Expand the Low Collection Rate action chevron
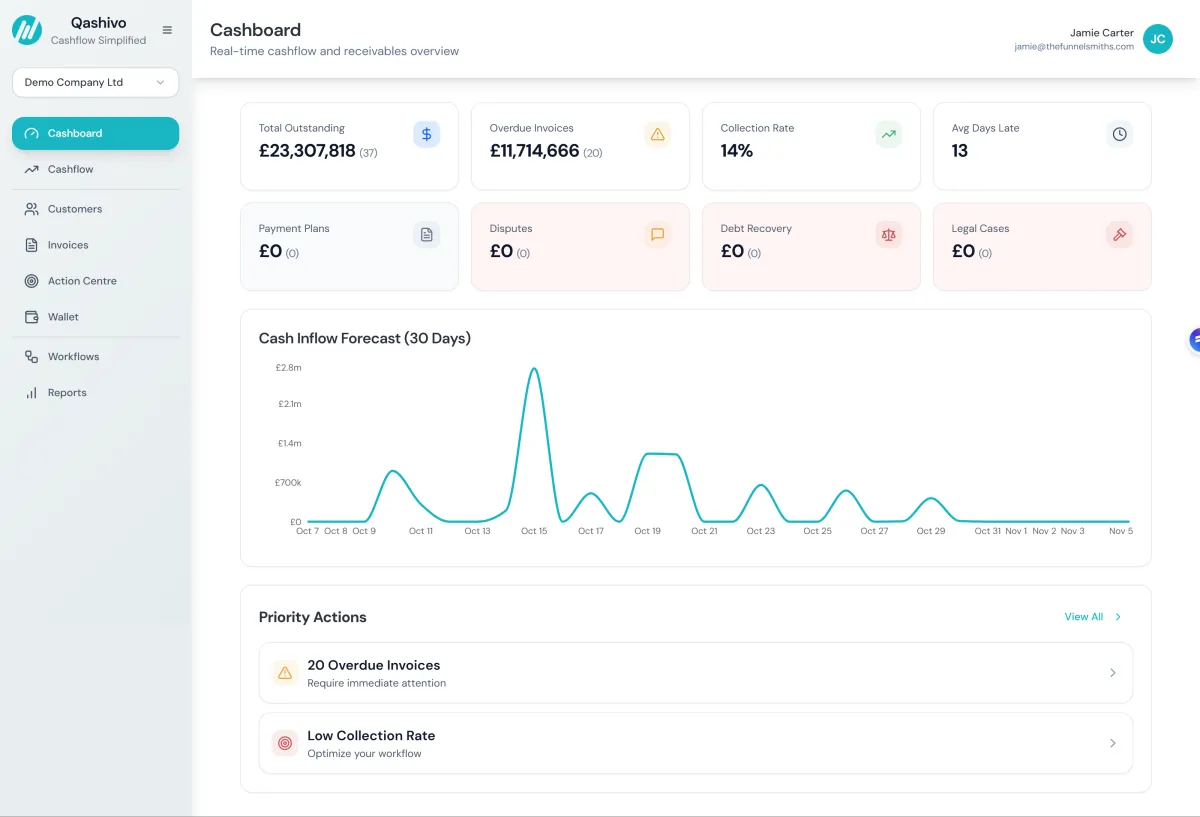1200x817 pixels. coord(1112,743)
